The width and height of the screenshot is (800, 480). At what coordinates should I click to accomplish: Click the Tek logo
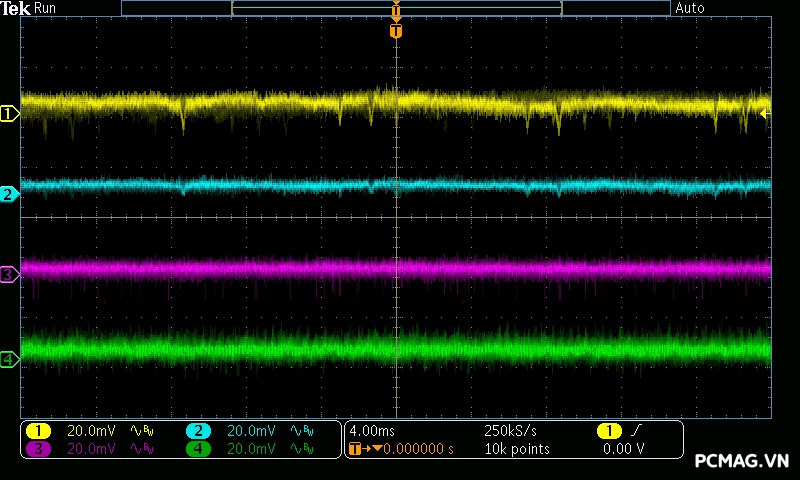tap(15, 8)
